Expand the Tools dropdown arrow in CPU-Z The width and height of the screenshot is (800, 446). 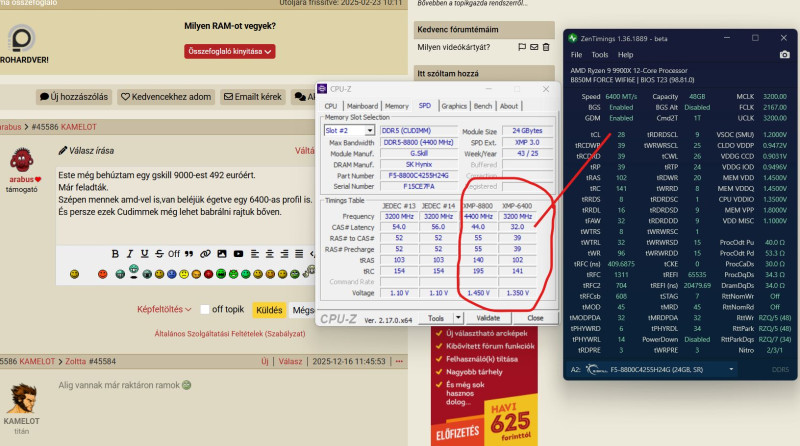tap(458, 318)
